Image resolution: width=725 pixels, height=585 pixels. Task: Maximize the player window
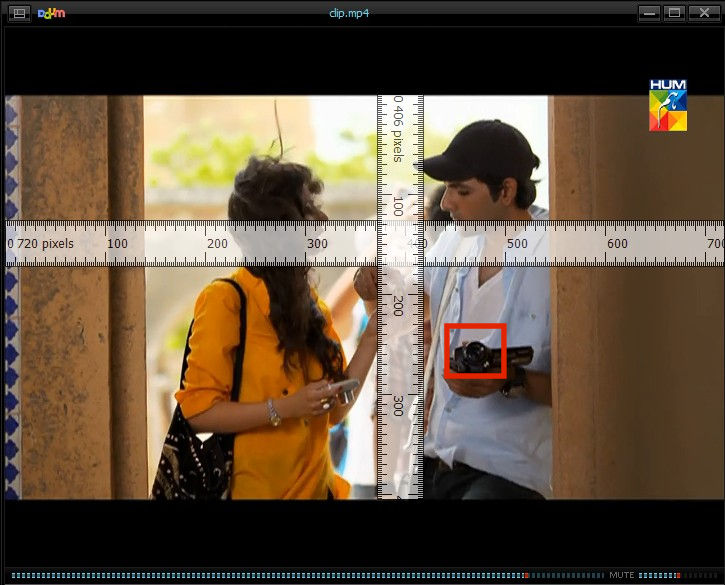(675, 13)
